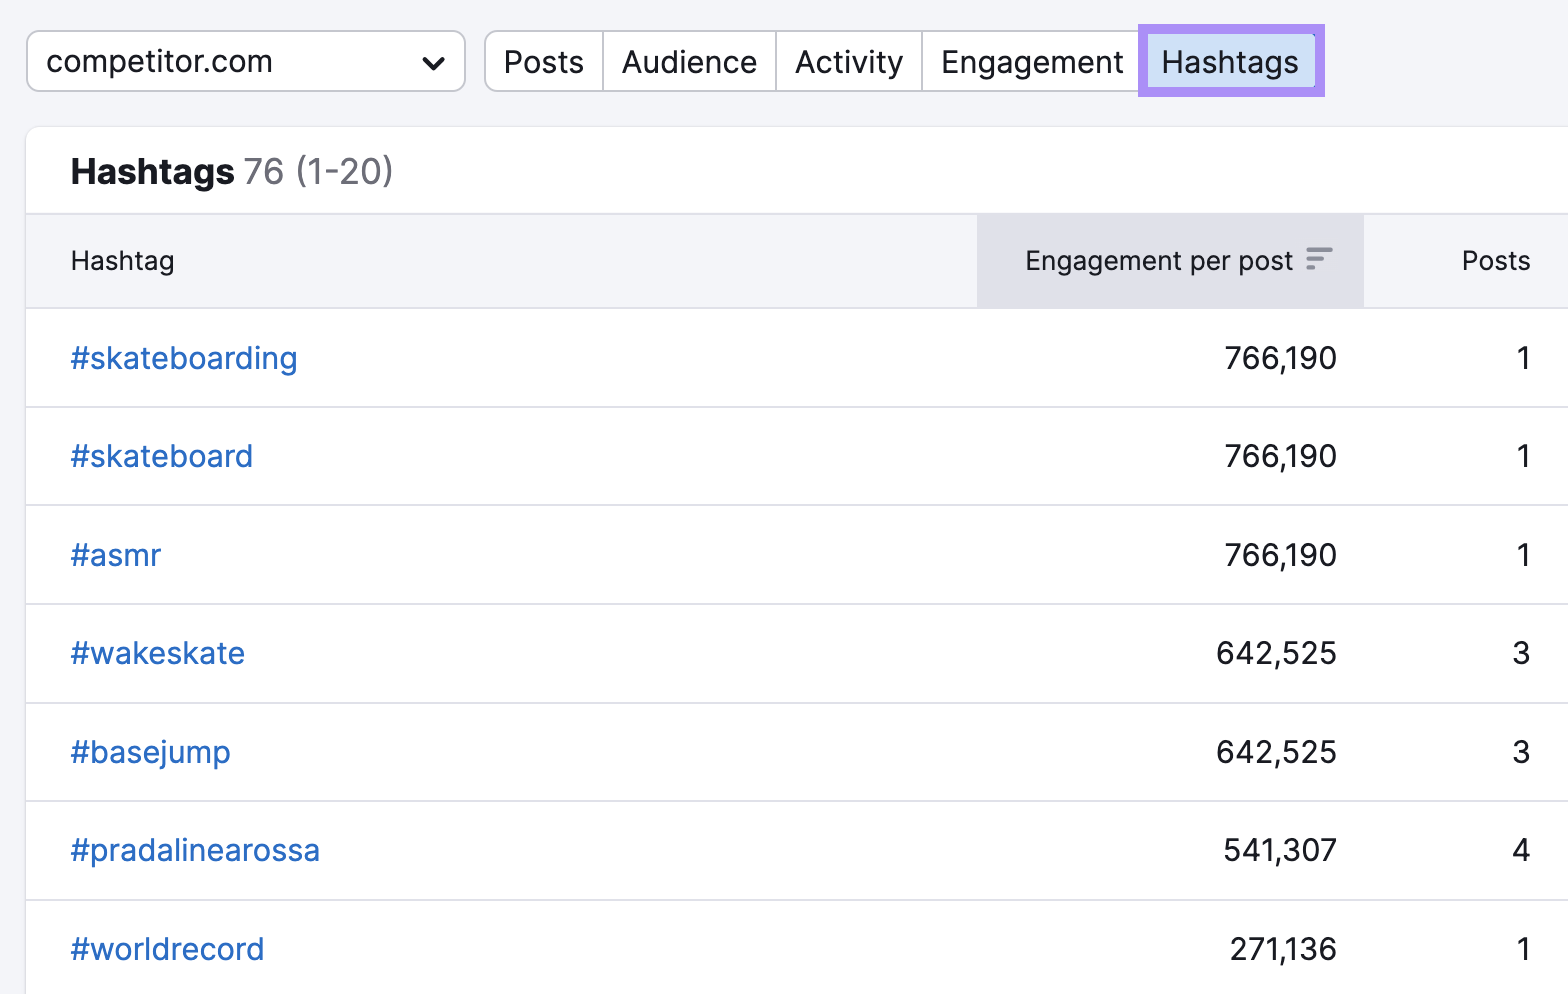Open the competitor.com domain dropdown

246,61
